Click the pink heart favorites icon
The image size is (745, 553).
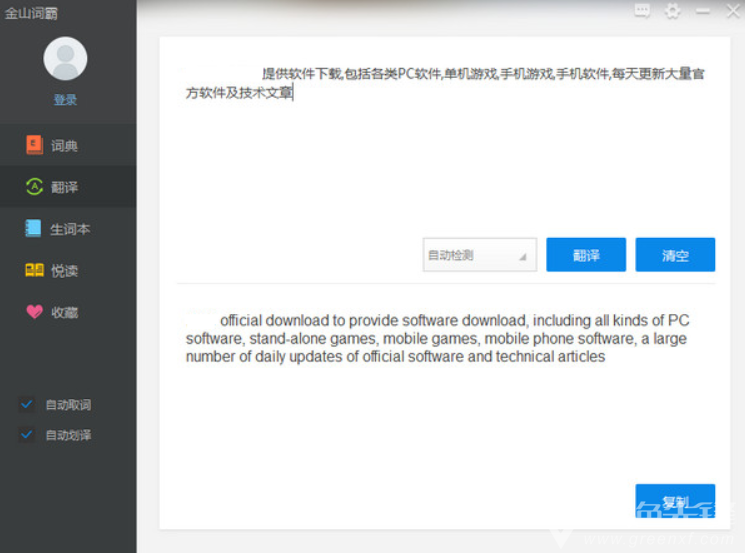click(34, 312)
